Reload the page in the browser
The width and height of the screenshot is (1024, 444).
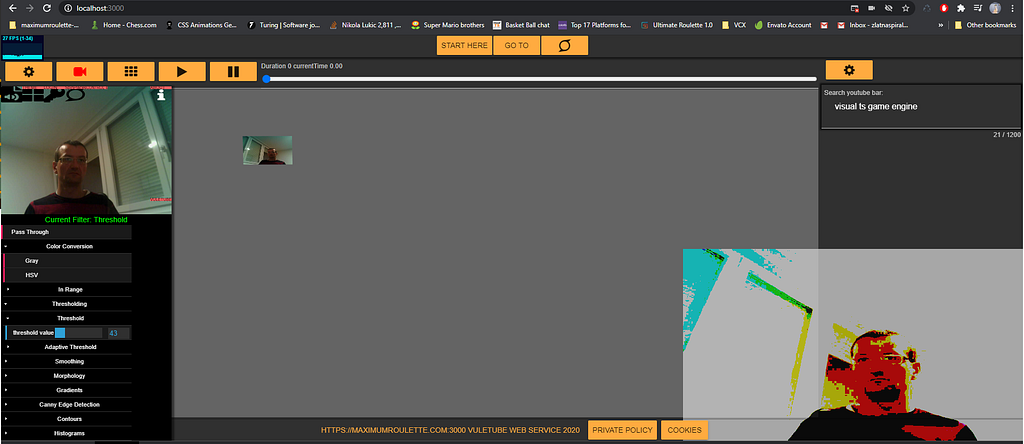(46, 8)
